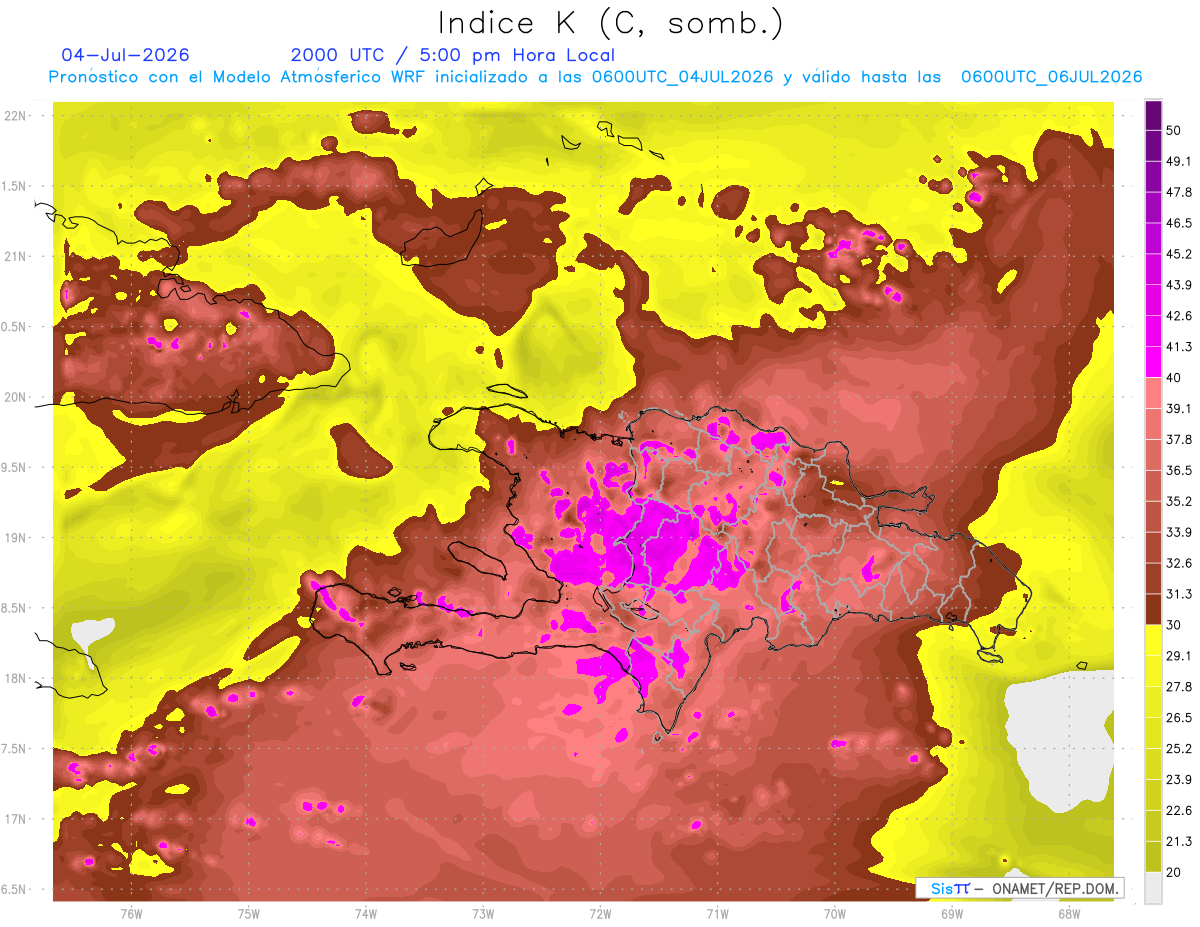Screen dimensions: 1200x927
Task: Click the colorbar value "42.6"
Action: (x=1179, y=316)
